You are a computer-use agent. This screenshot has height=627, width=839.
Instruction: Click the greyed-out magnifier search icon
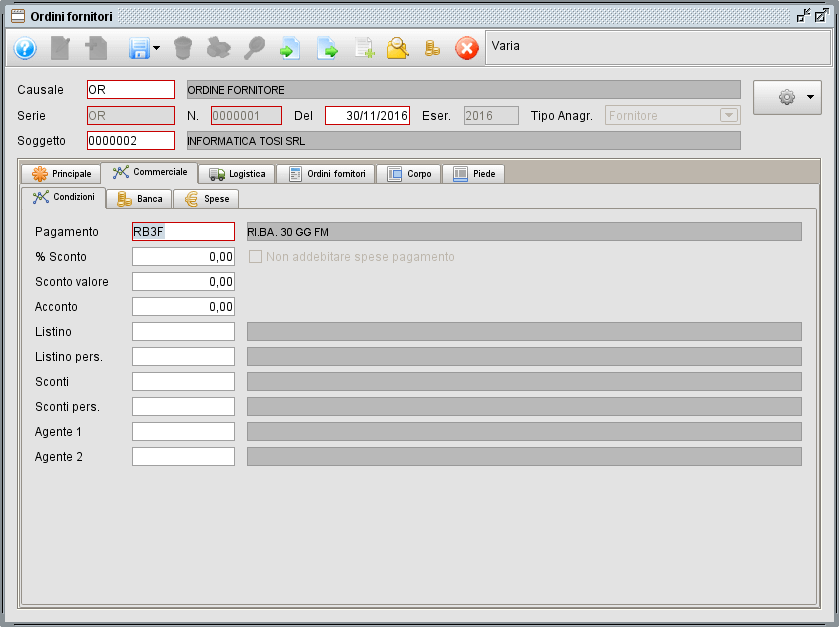pyautogui.click(x=255, y=48)
